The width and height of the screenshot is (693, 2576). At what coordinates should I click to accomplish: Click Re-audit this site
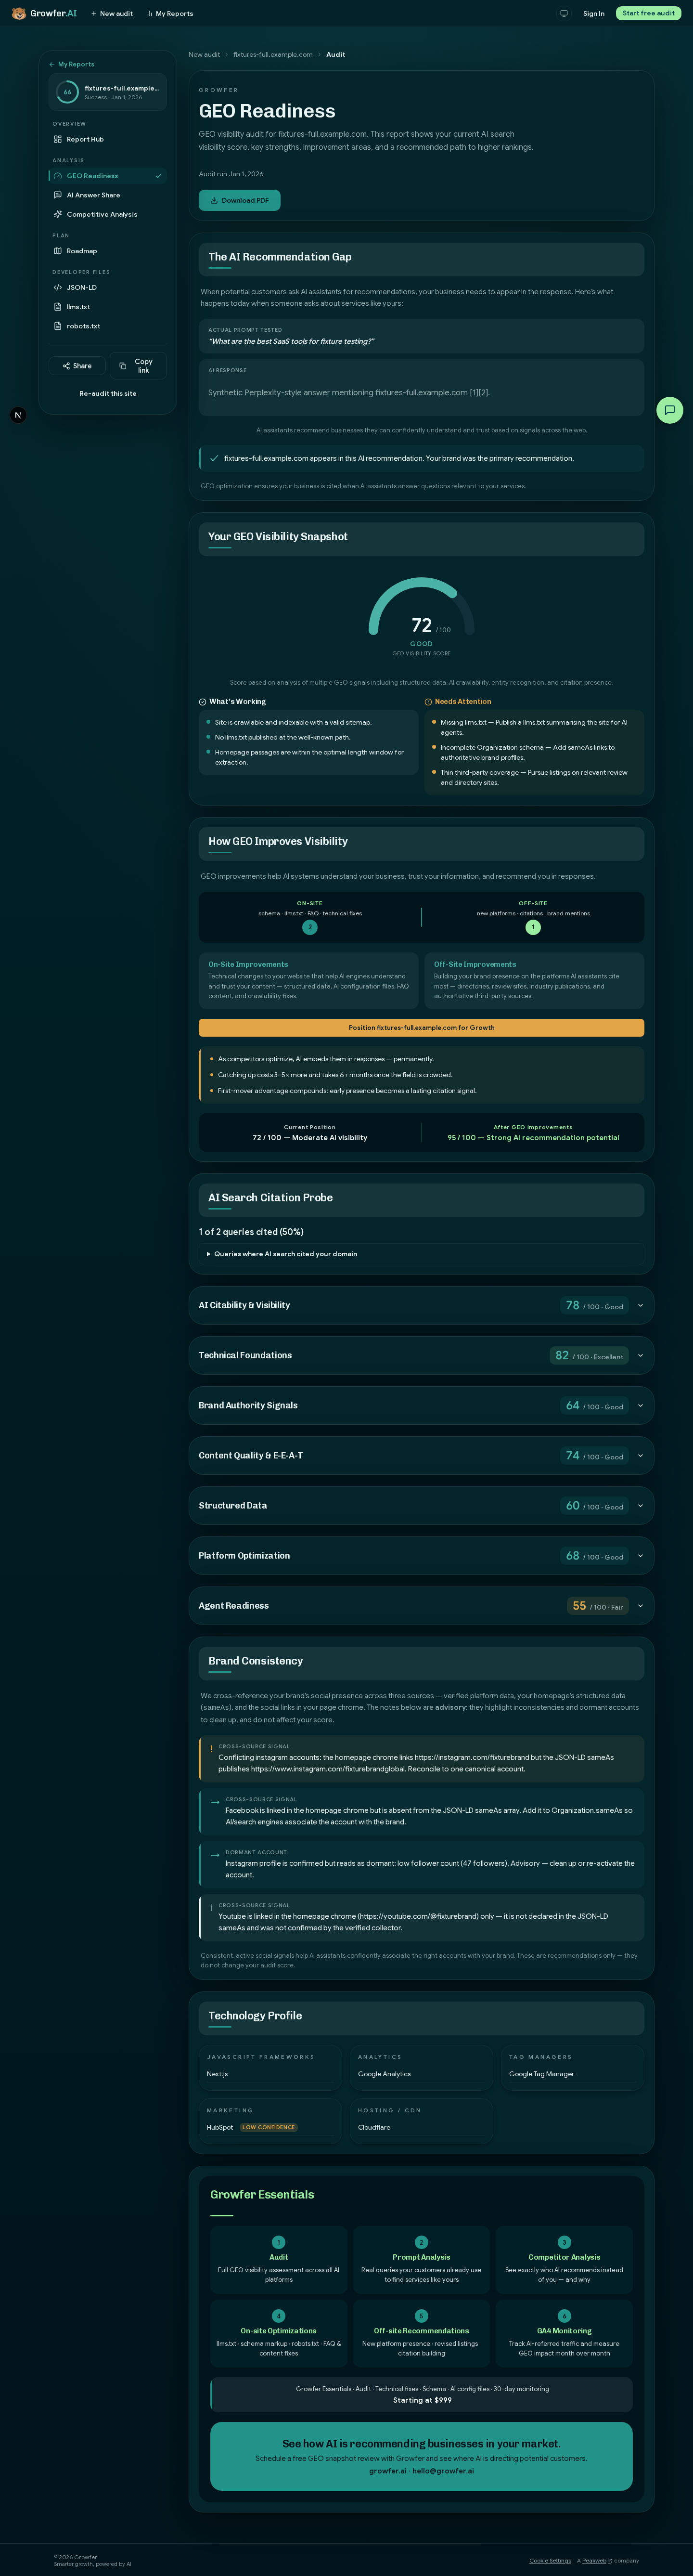(x=108, y=394)
